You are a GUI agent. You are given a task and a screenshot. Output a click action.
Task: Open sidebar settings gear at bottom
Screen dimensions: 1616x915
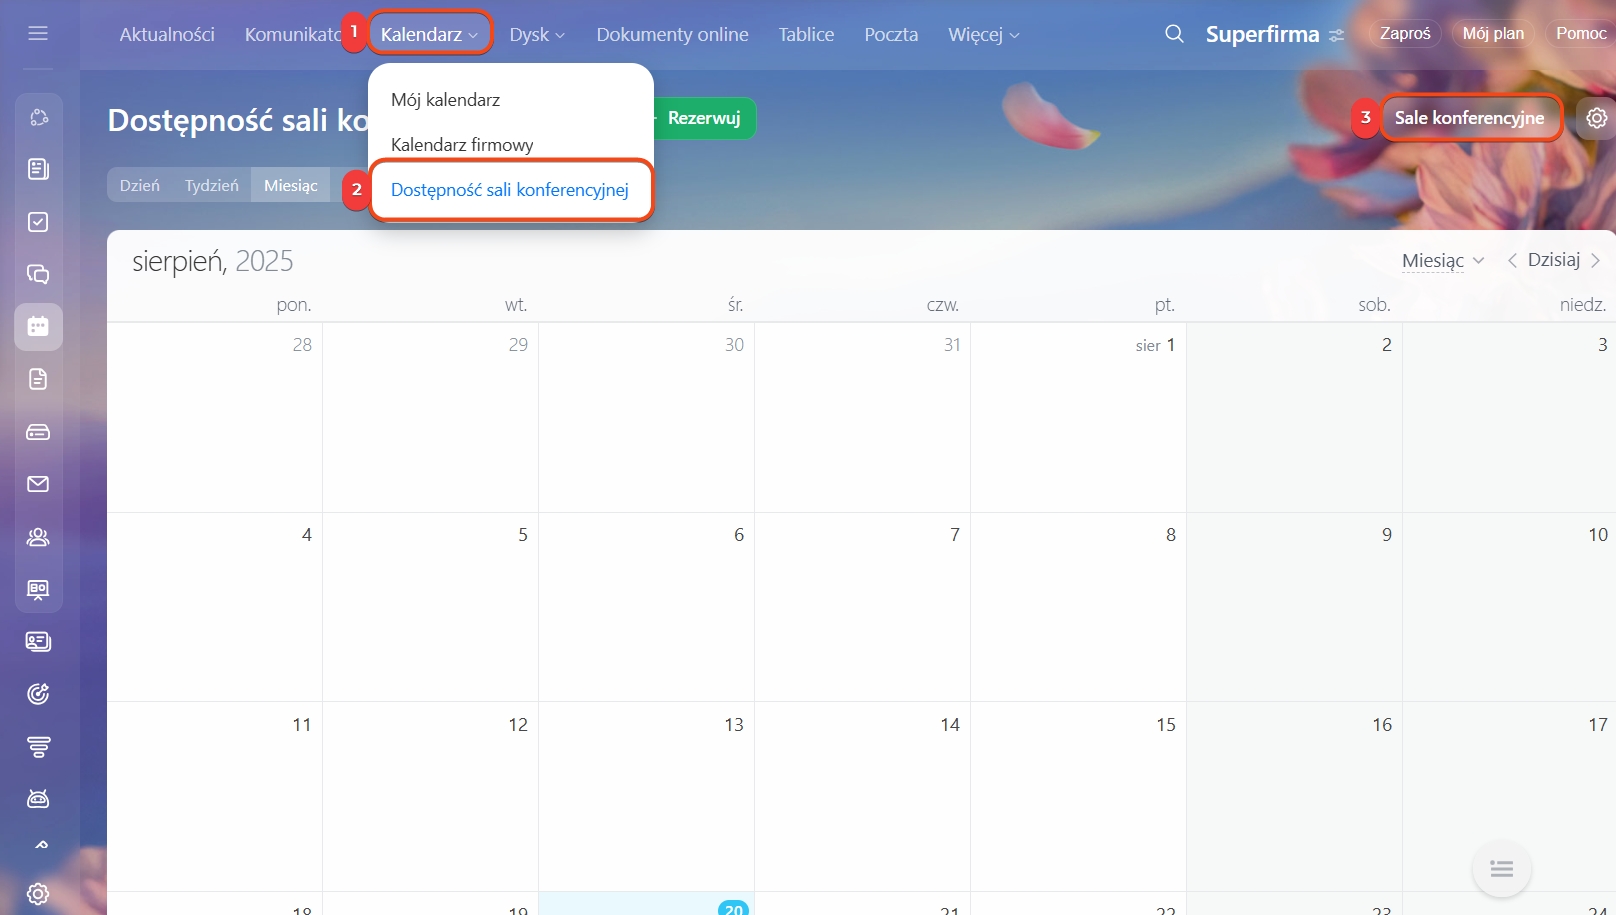click(x=38, y=893)
